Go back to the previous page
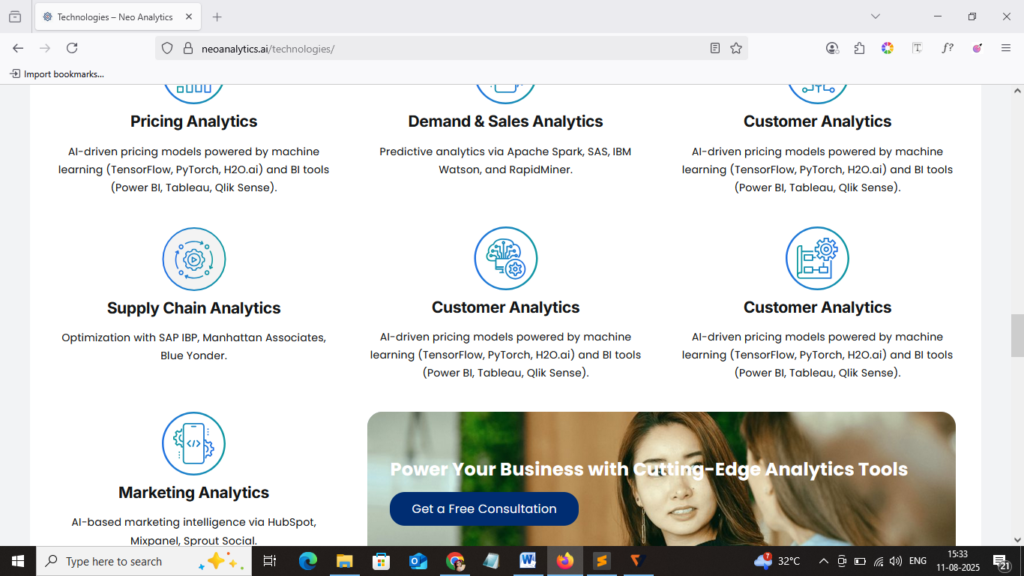 coord(18,48)
